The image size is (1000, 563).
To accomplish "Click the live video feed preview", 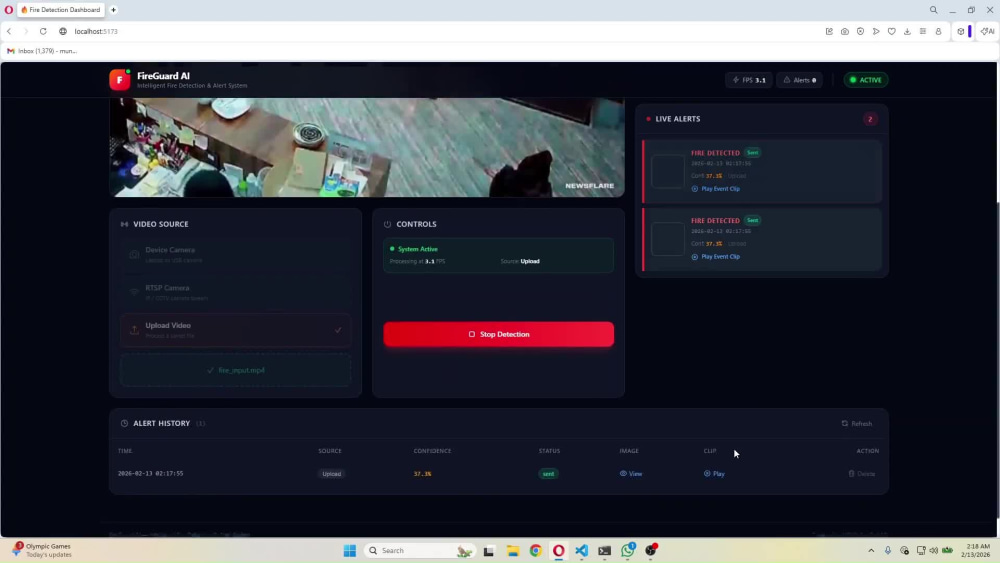I will click(x=367, y=147).
